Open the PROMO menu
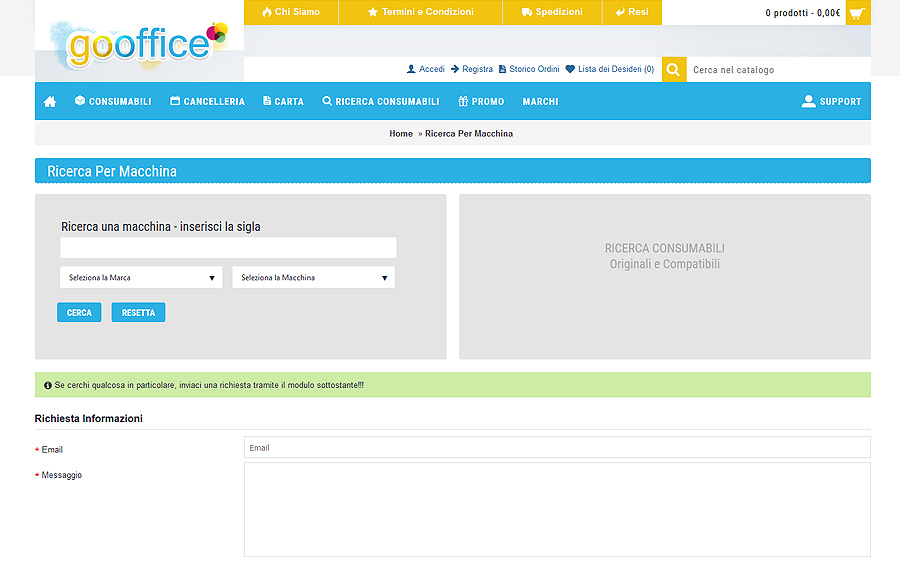 coord(481,101)
